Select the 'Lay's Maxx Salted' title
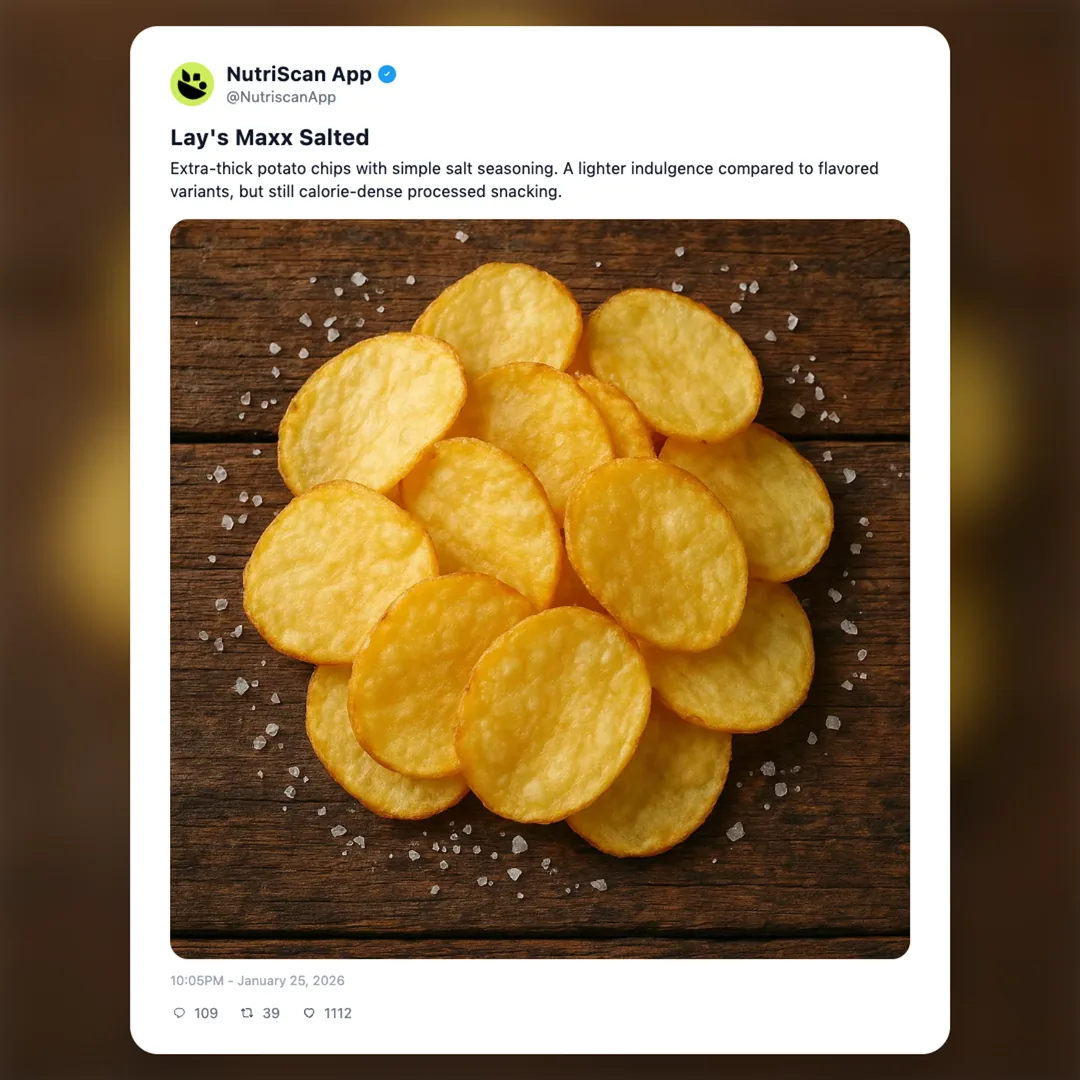This screenshot has width=1080, height=1080. (x=270, y=137)
